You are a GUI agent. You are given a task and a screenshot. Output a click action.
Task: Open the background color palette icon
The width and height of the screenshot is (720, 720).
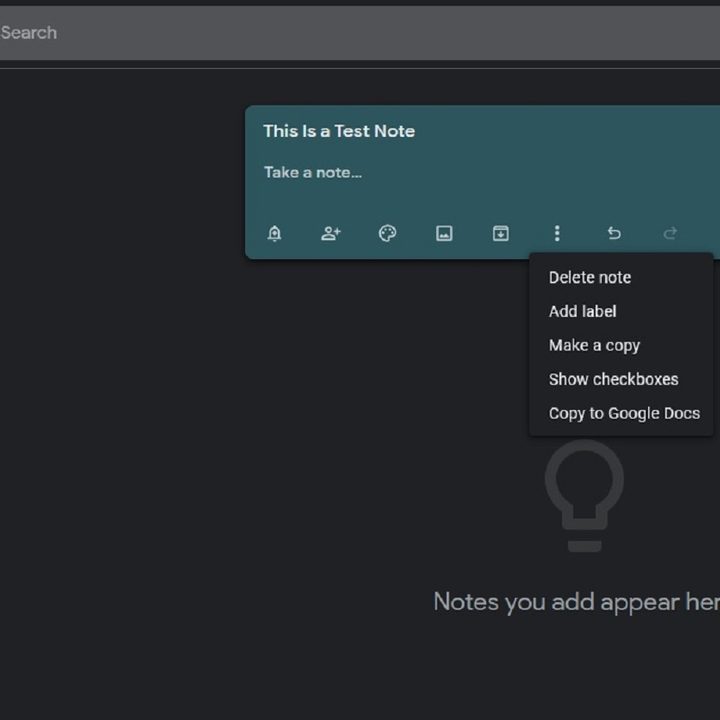[387, 233]
